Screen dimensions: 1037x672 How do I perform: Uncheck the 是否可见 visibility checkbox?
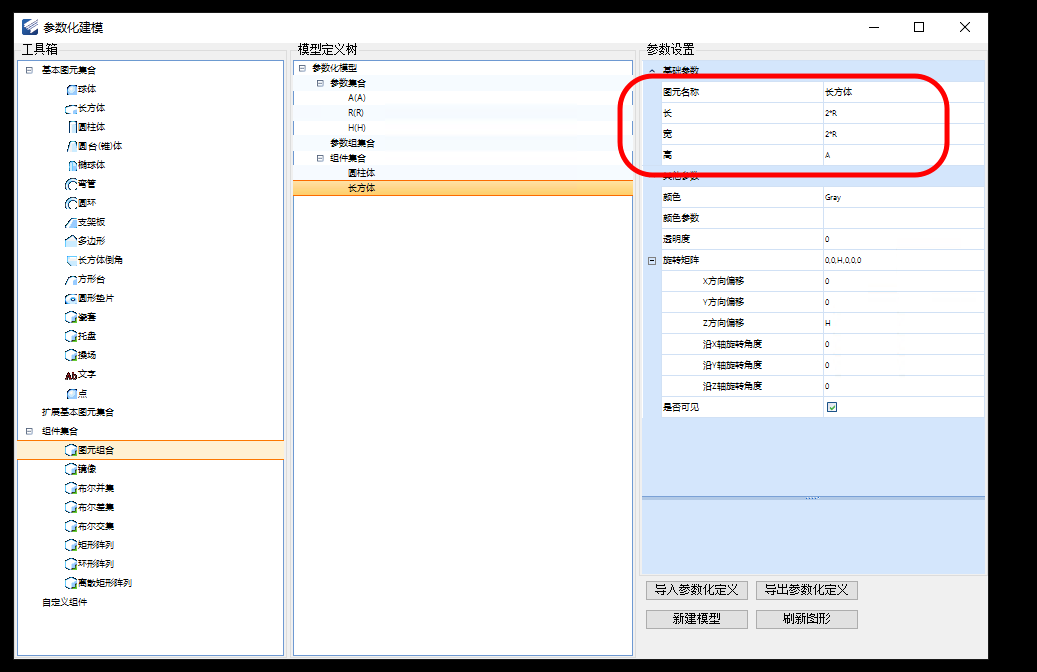[x=832, y=407]
